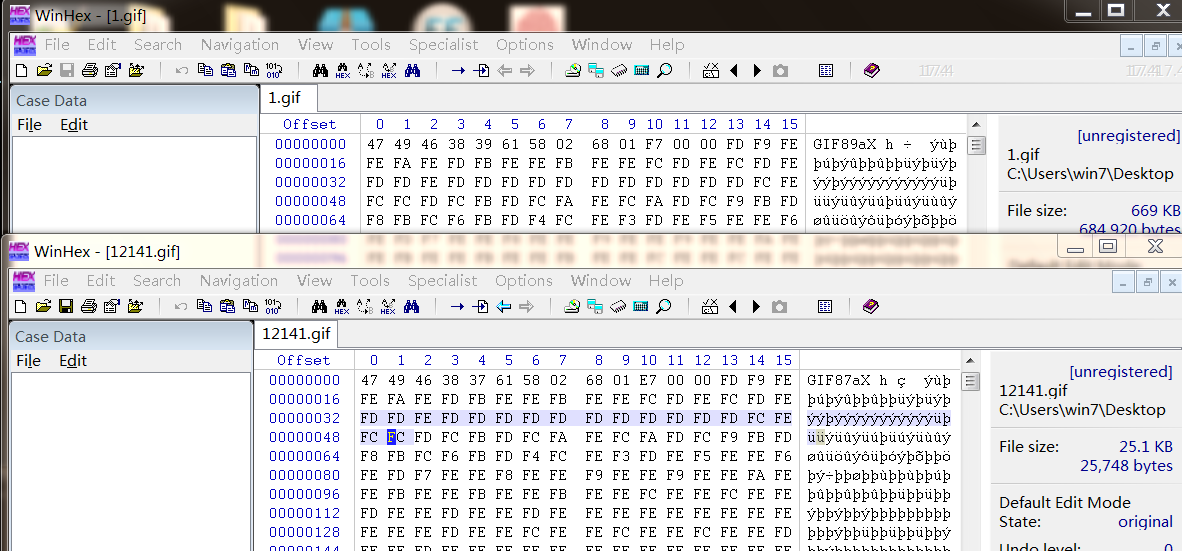Viewport: 1182px width, 551px height.
Task: Click hex byte at offset 00000000 in 12141.gif
Action: click(x=370, y=380)
